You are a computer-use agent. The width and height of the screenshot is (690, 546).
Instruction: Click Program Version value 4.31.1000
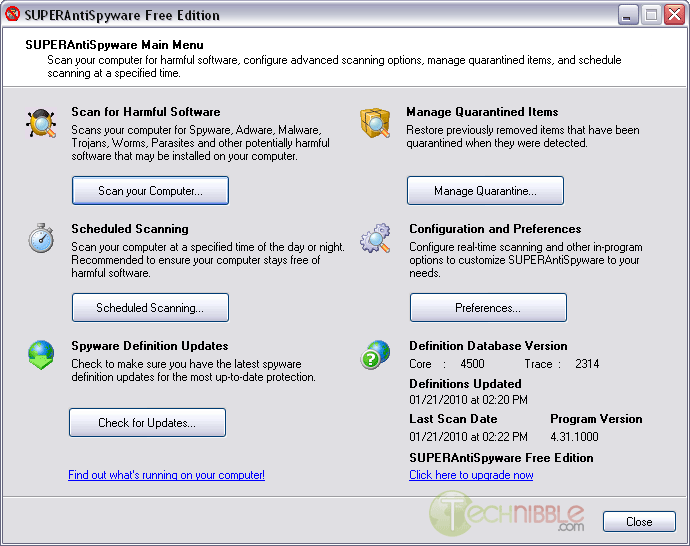[x=574, y=436]
